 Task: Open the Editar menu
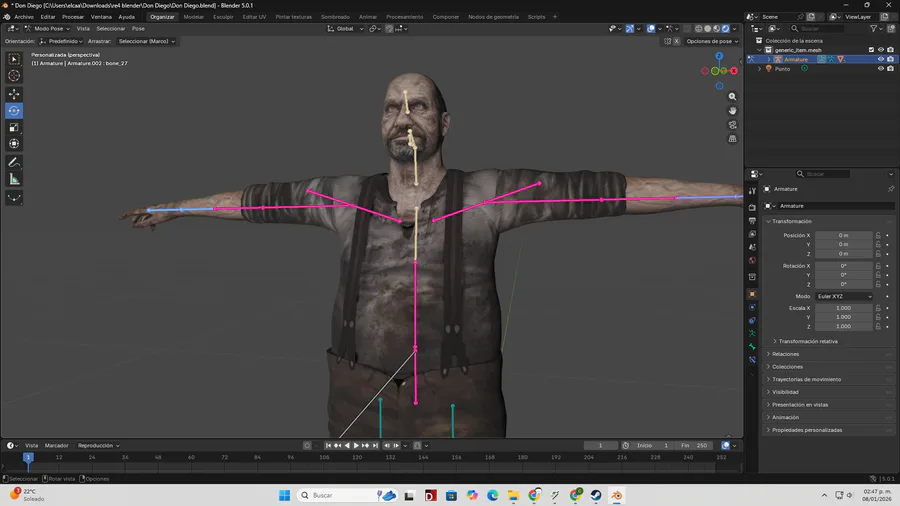[x=48, y=17]
